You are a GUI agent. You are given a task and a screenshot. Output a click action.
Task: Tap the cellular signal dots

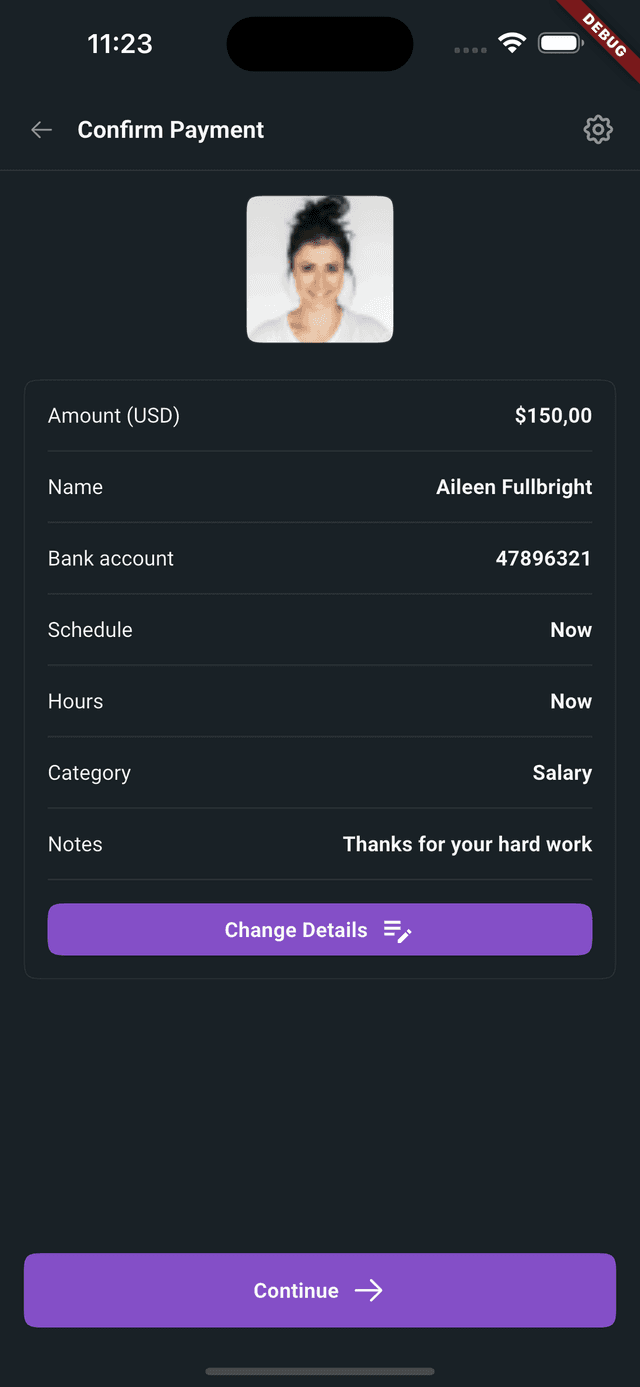(471, 49)
